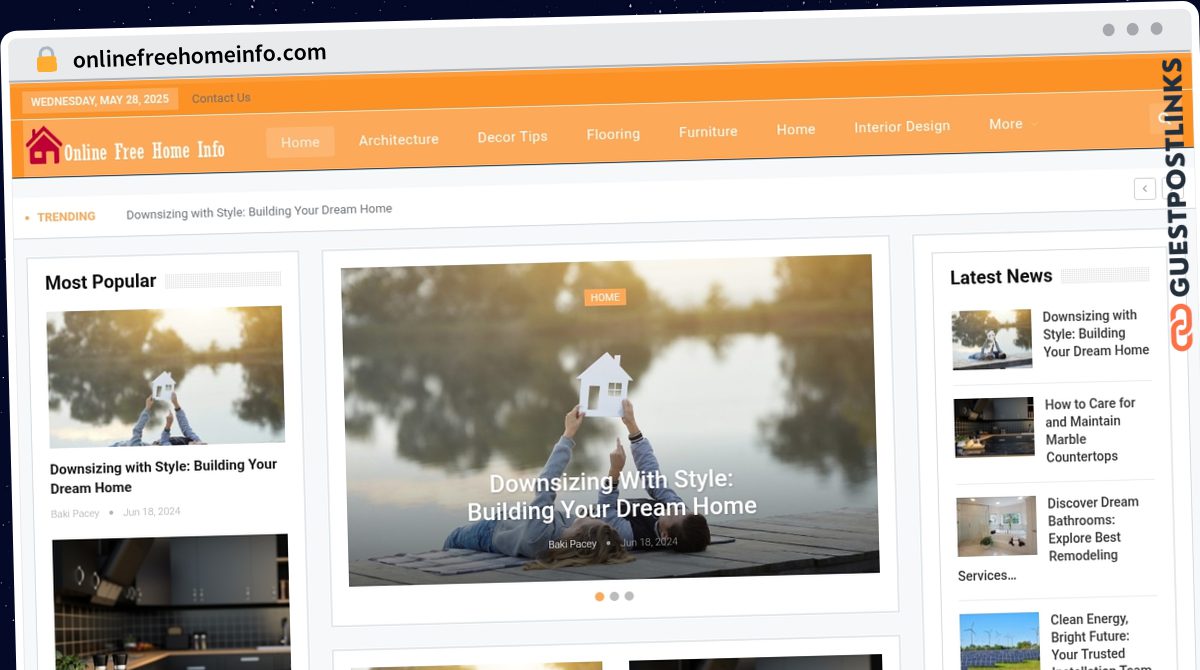Click the Wednesday, May 28, 2025 date badge
Screen dimensions: 1200x670
[100, 100]
